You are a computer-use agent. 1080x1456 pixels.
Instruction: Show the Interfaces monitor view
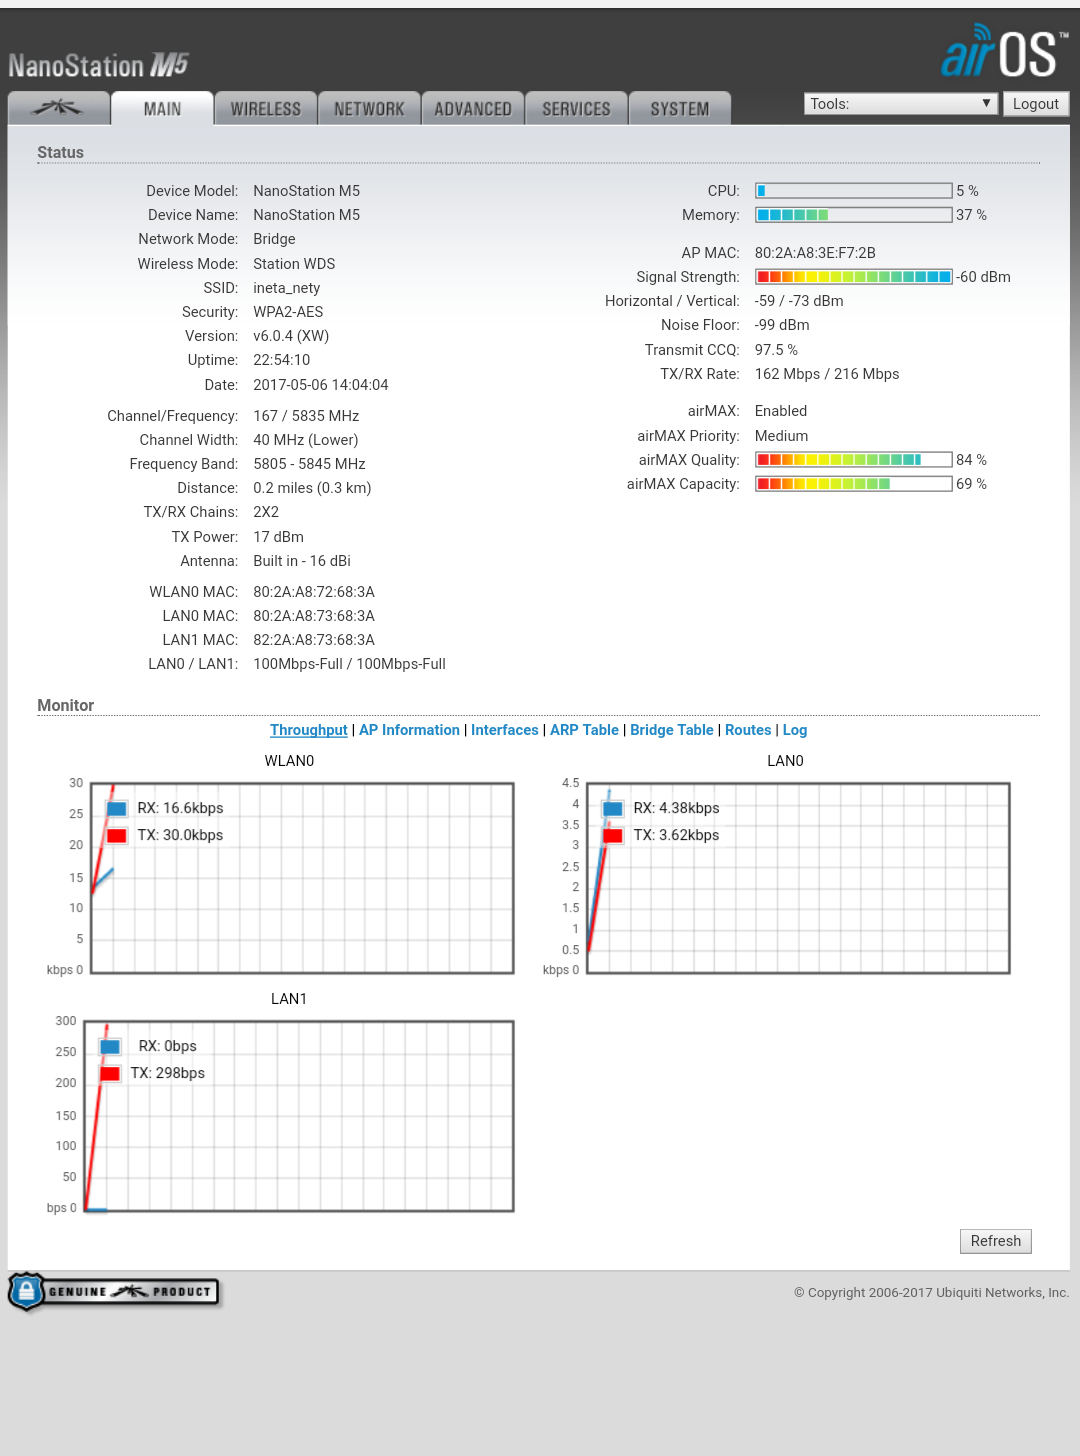[x=505, y=730]
